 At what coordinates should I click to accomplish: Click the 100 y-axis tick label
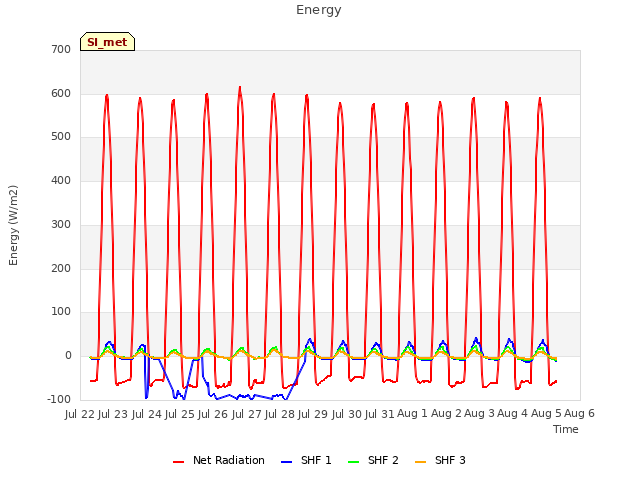(x=61, y=312)
